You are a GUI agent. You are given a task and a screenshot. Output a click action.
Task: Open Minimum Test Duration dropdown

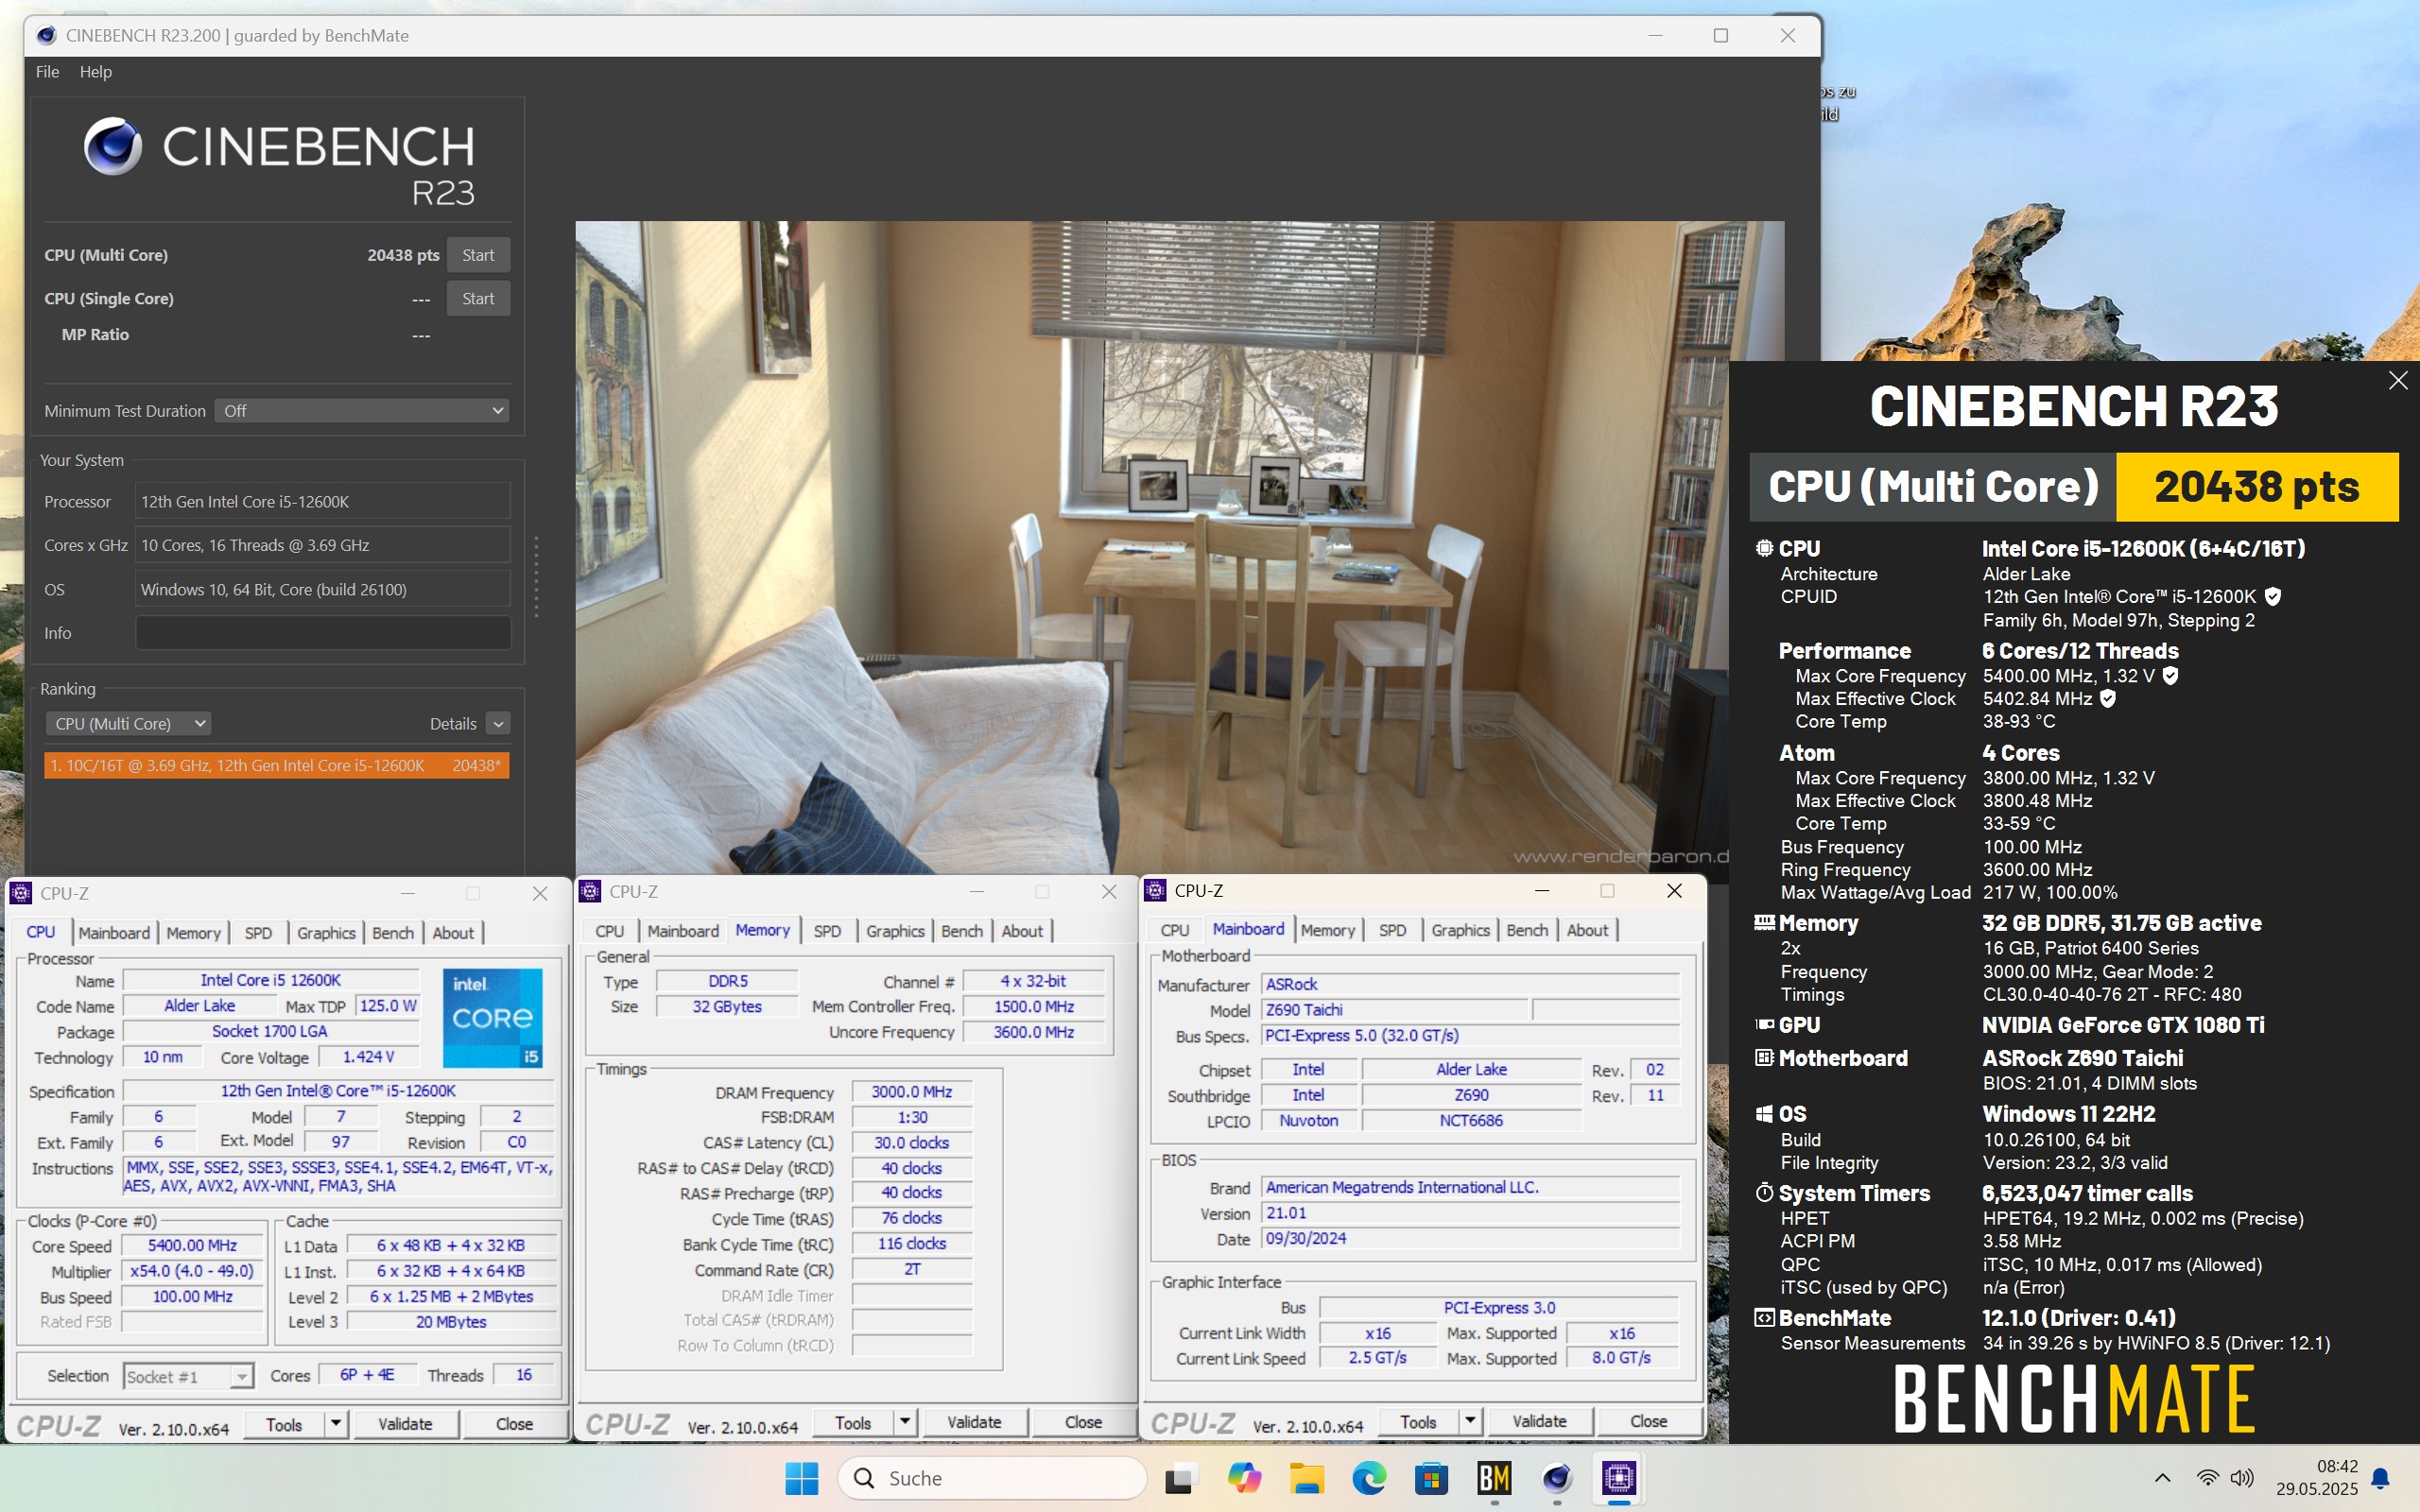[x=362, y=411]
